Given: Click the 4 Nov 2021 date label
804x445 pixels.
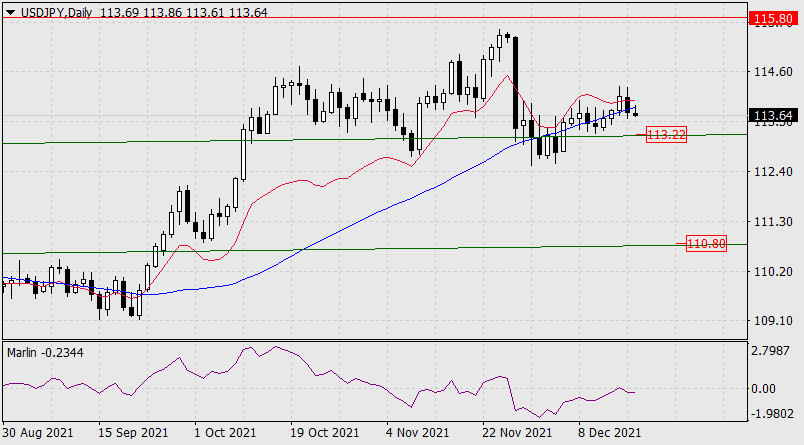Looking at the screenshot, I should 417,433.
